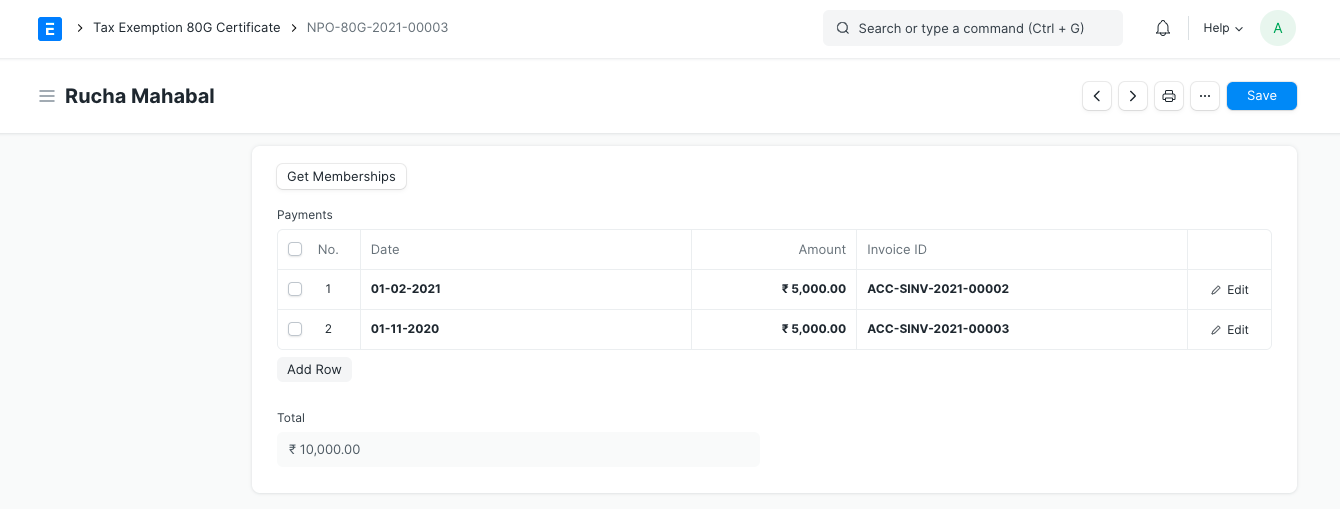Viewport: 1340px width, 509px height.
Task: Check the row 1 payment checkbox
Action: pos(295,289)
